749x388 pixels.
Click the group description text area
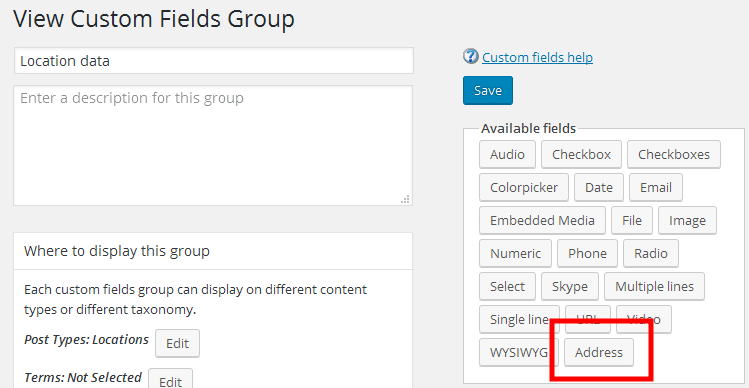pos(213,146)
